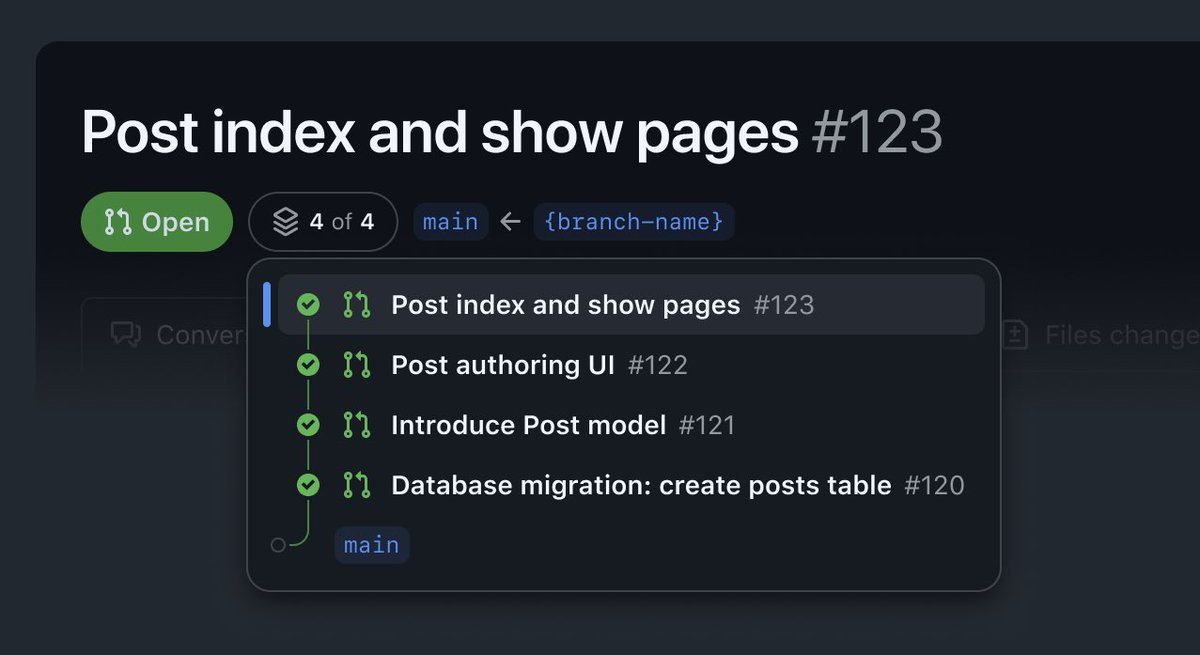Viewport: 1200px width, 655px height.
Task: Click the green check icon for PR #123
Action: [x=308, y=305]
